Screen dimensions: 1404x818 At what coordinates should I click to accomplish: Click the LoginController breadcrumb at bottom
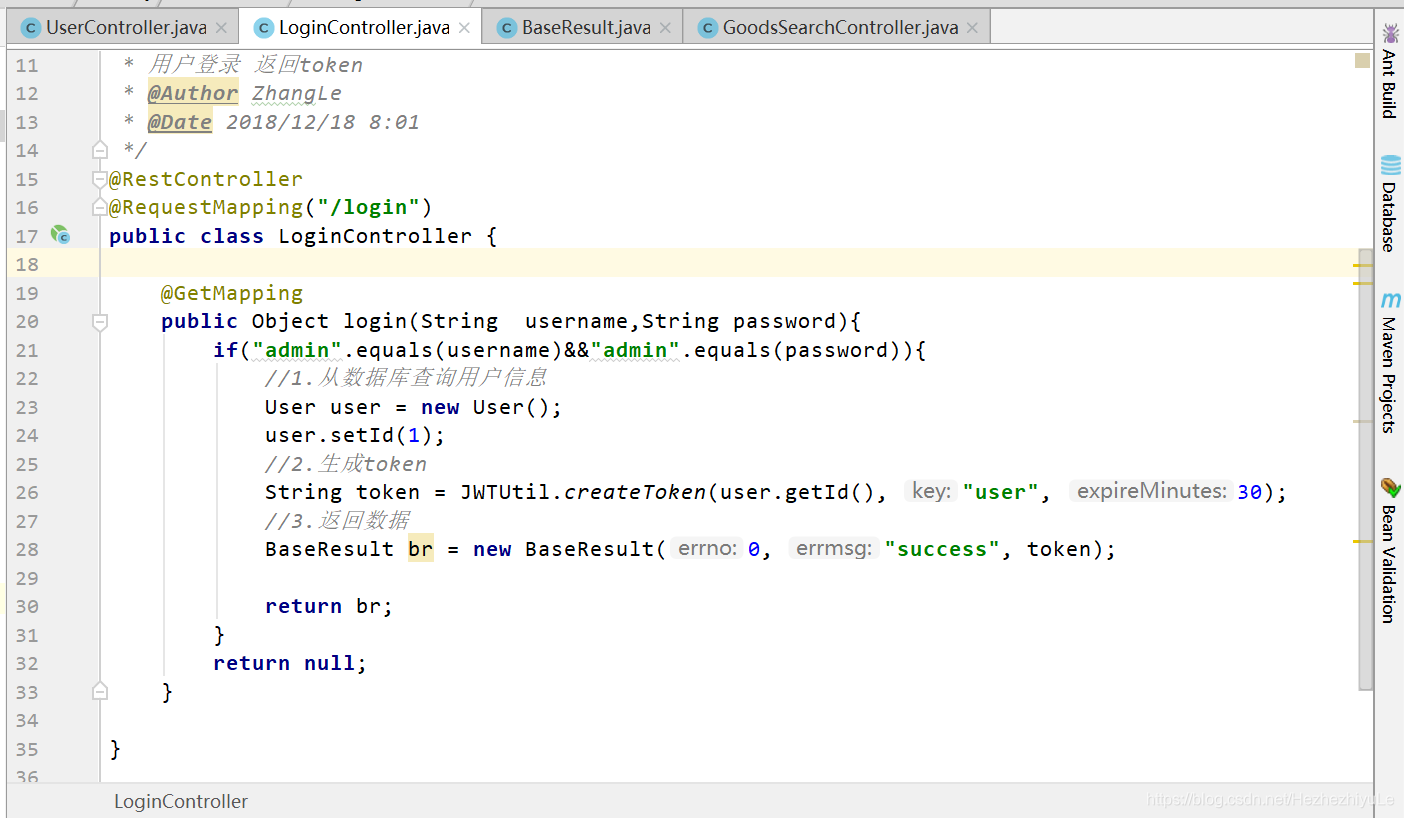pyautogui.click(x=181, y=801)
